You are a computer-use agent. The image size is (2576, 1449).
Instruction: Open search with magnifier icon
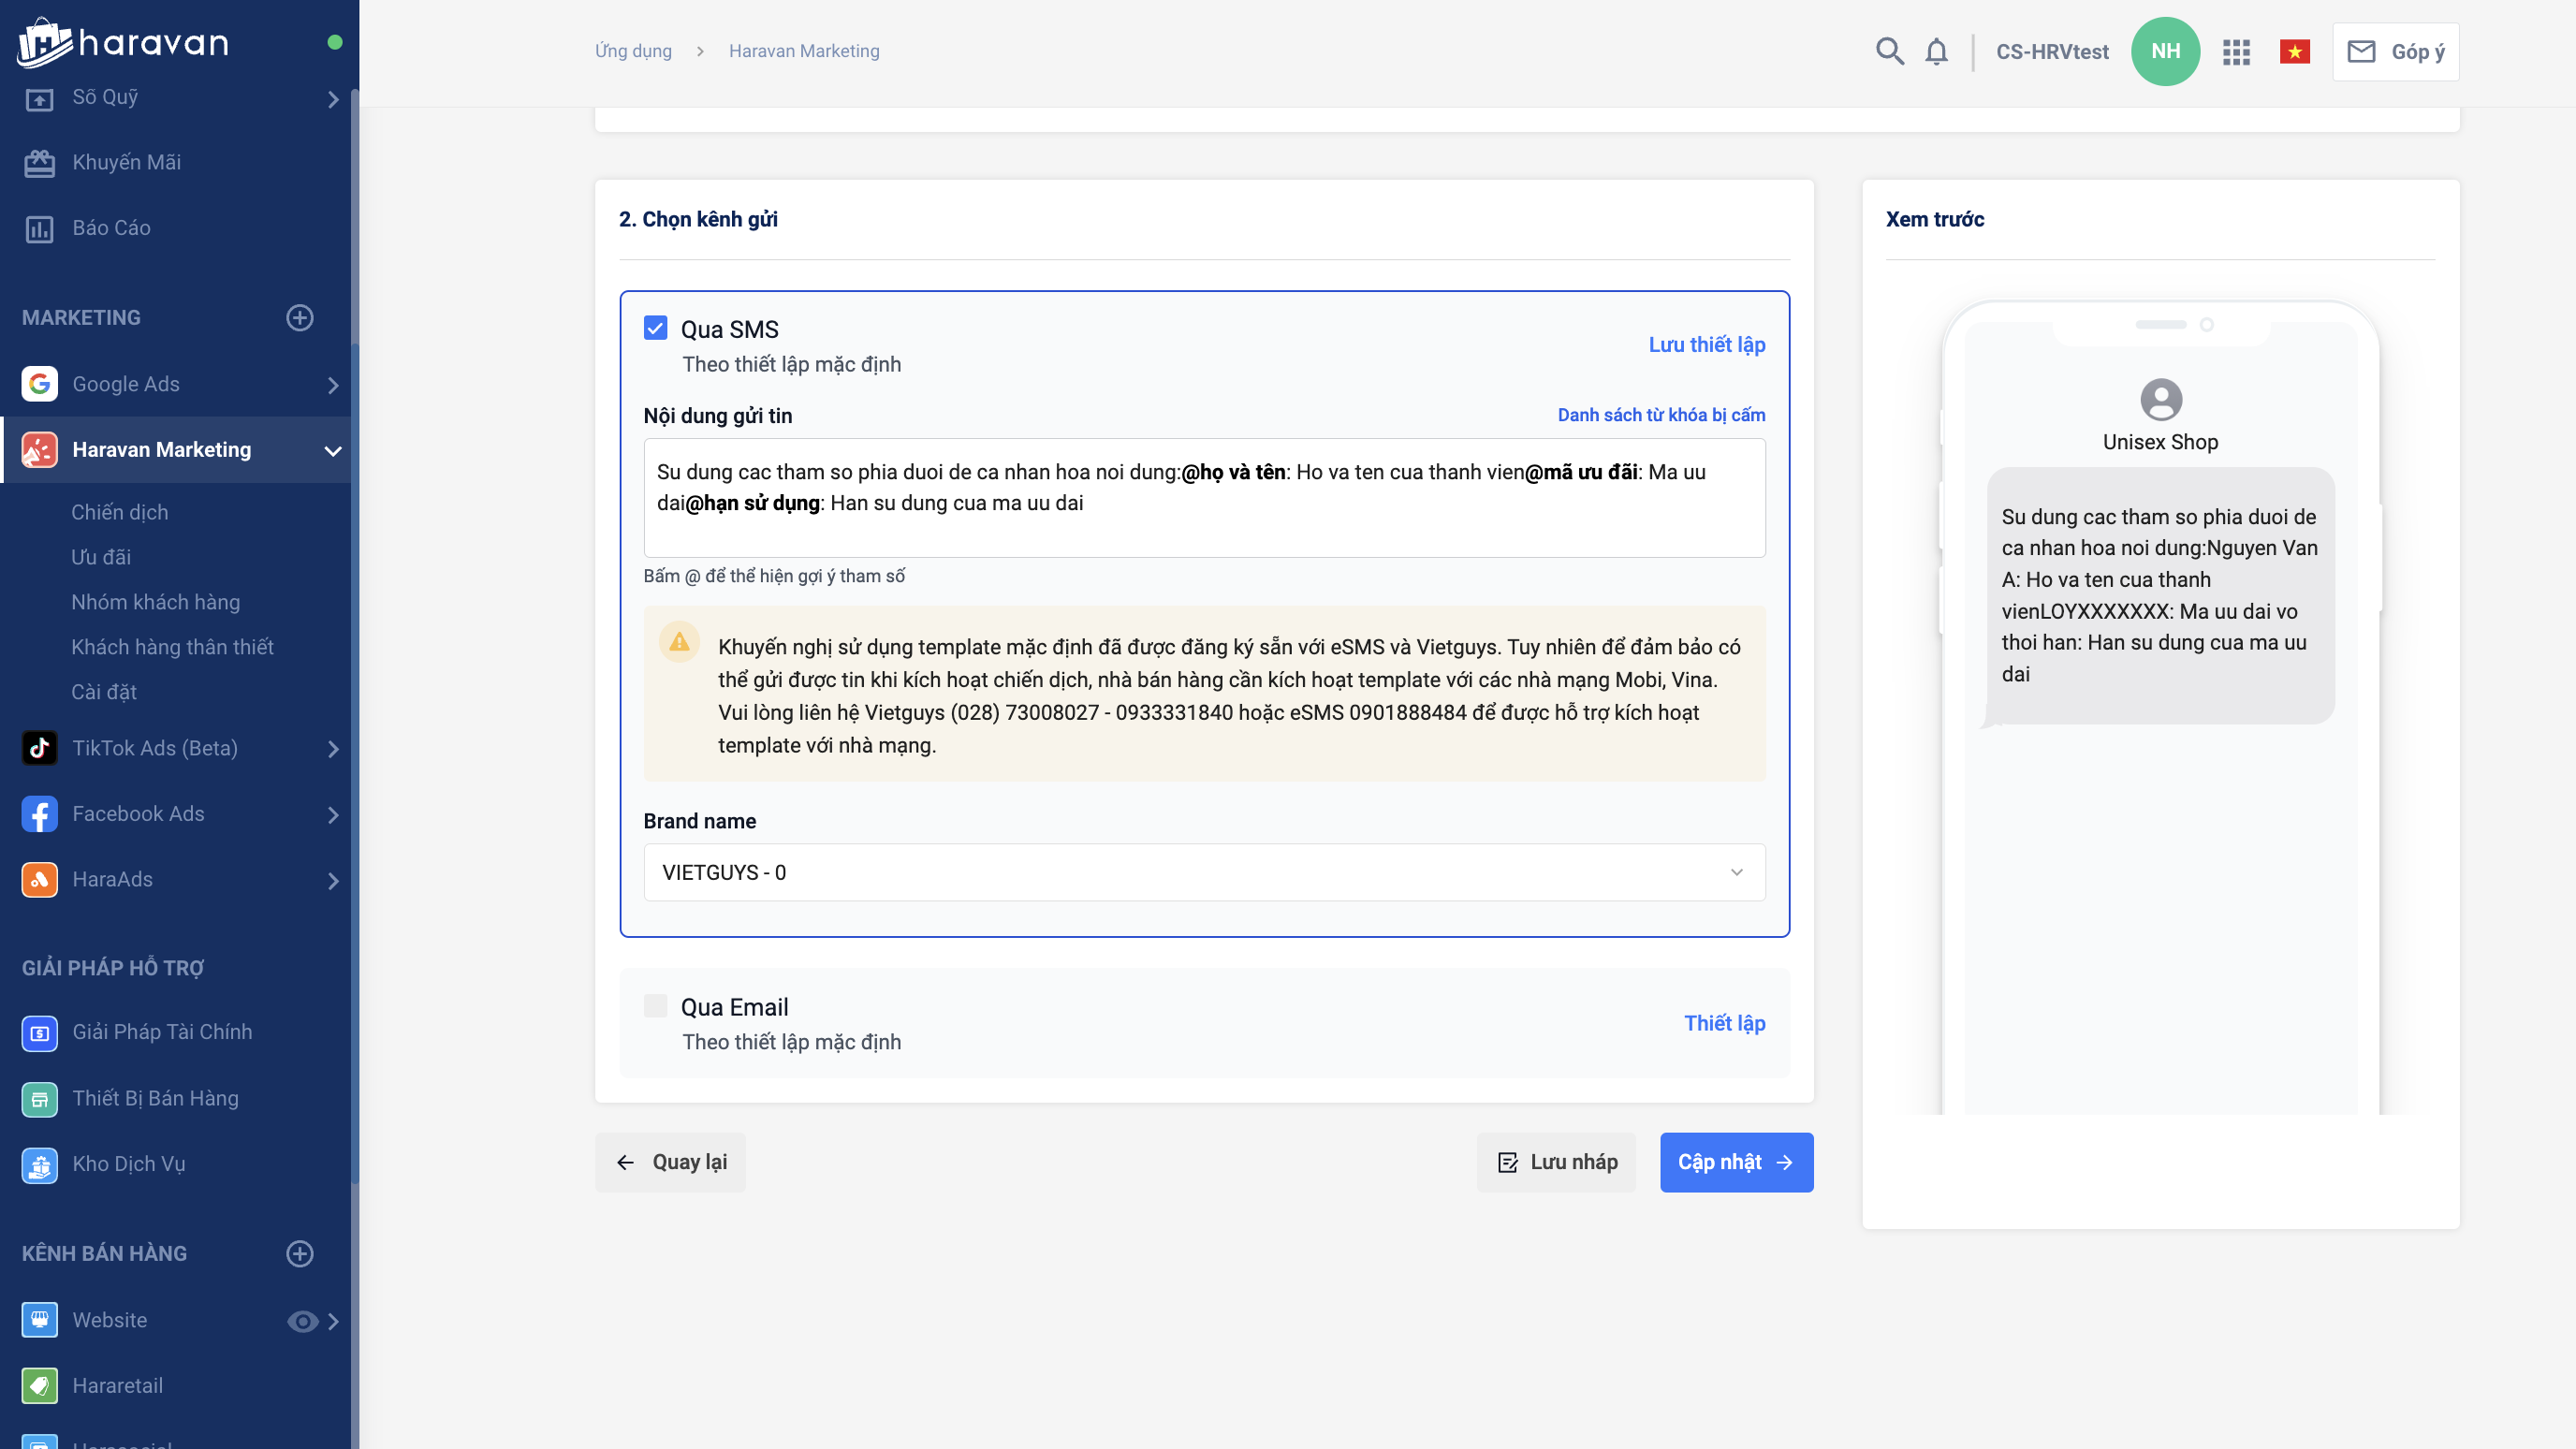click(x=1889, y=51)
